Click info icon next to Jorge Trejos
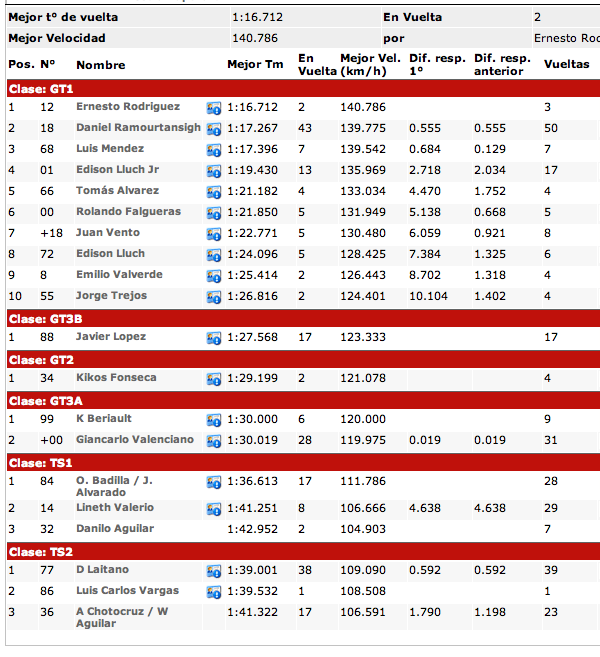 (x=213, y=297)
